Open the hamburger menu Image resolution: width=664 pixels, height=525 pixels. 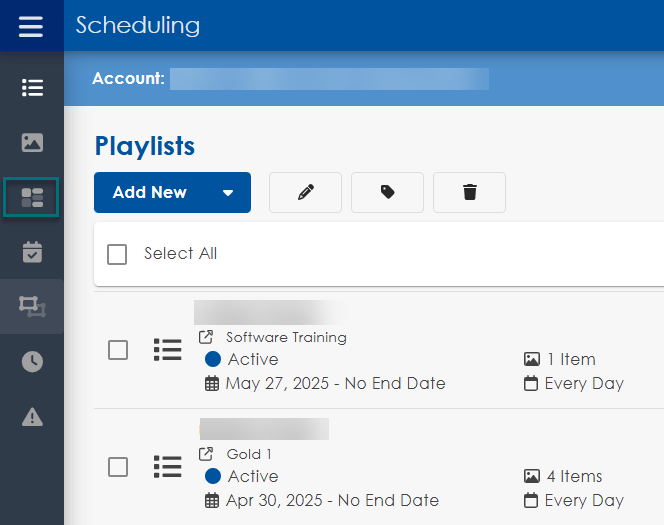click(31, 26)
